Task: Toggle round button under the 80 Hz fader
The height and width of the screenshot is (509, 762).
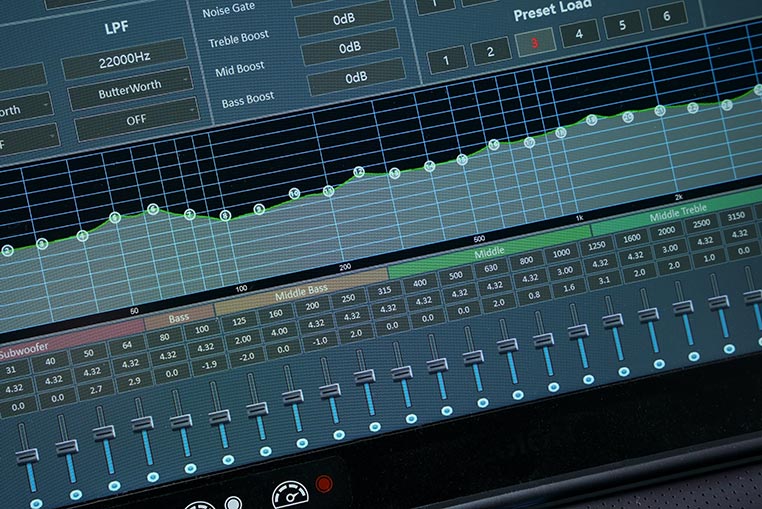Action: click(x=190, y=469)
